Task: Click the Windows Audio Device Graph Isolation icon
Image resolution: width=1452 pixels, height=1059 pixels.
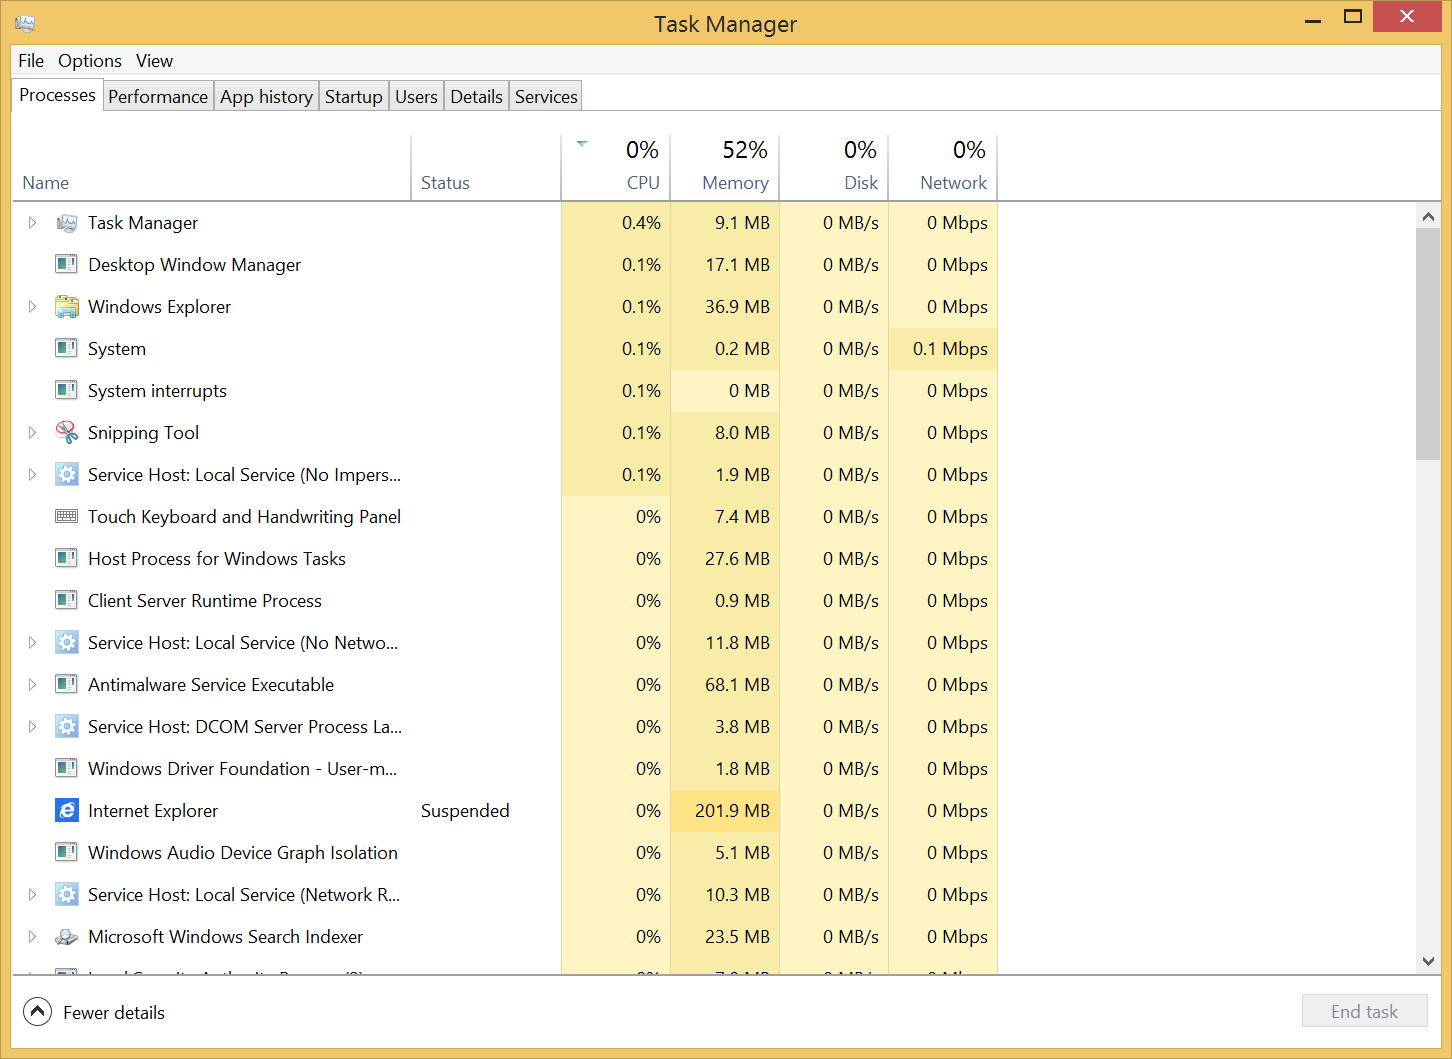Action: click(67, 853)
